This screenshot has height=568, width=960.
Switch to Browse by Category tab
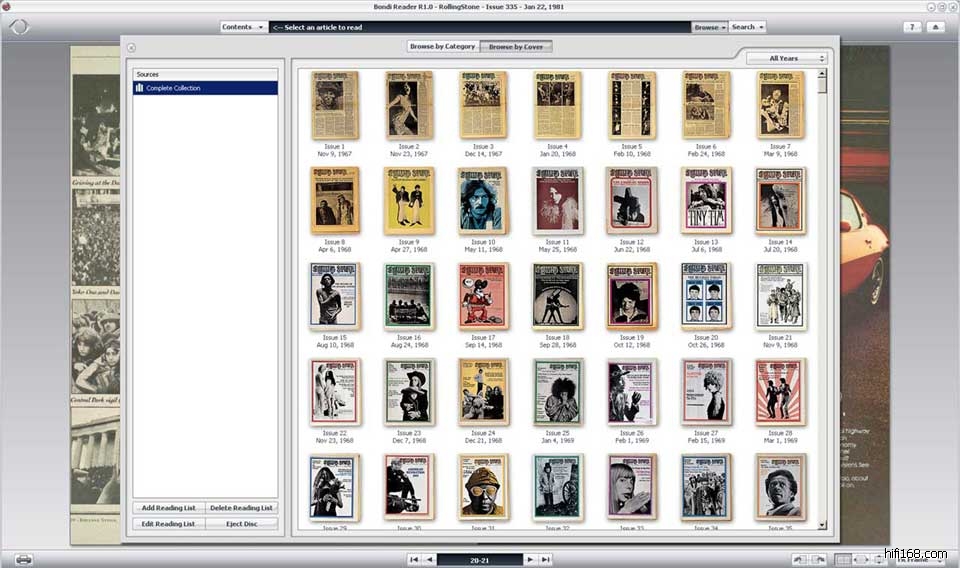pos(443,47)
